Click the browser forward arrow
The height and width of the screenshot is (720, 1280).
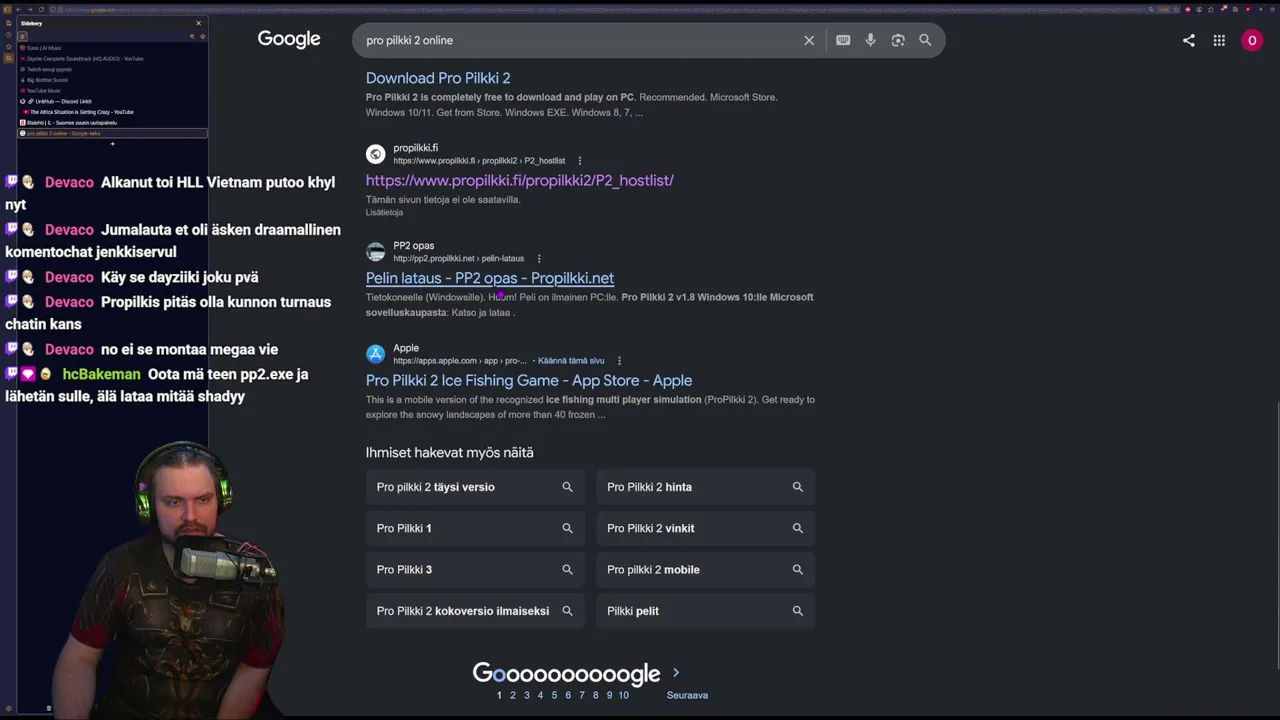tap(29, 10)
